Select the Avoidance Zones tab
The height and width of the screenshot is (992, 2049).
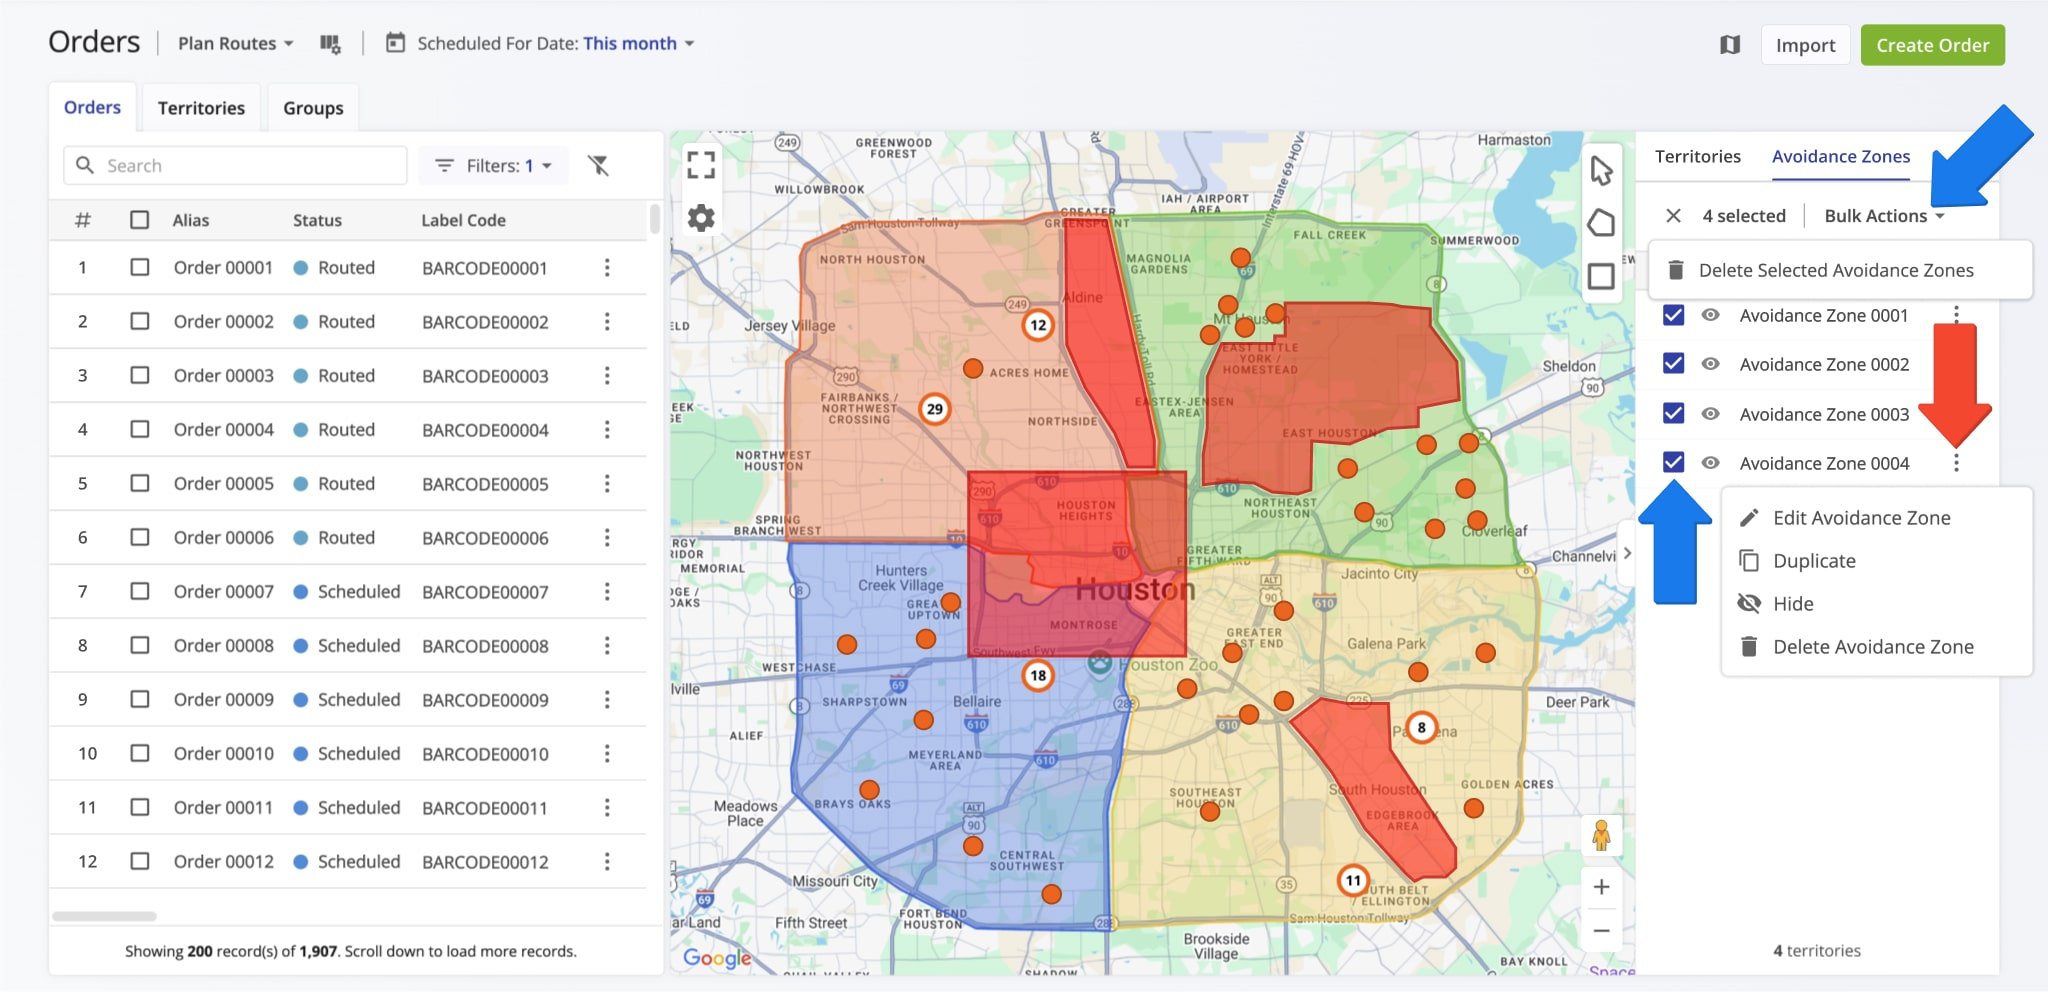pos(1841,157)
